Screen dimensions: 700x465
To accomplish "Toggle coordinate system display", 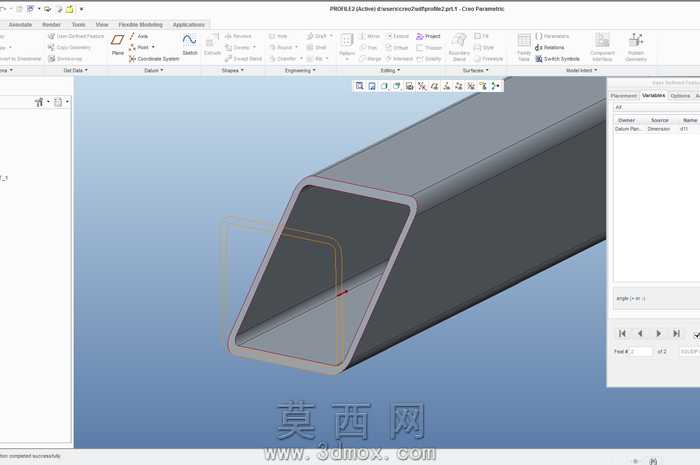I will (x=471, y=86).
